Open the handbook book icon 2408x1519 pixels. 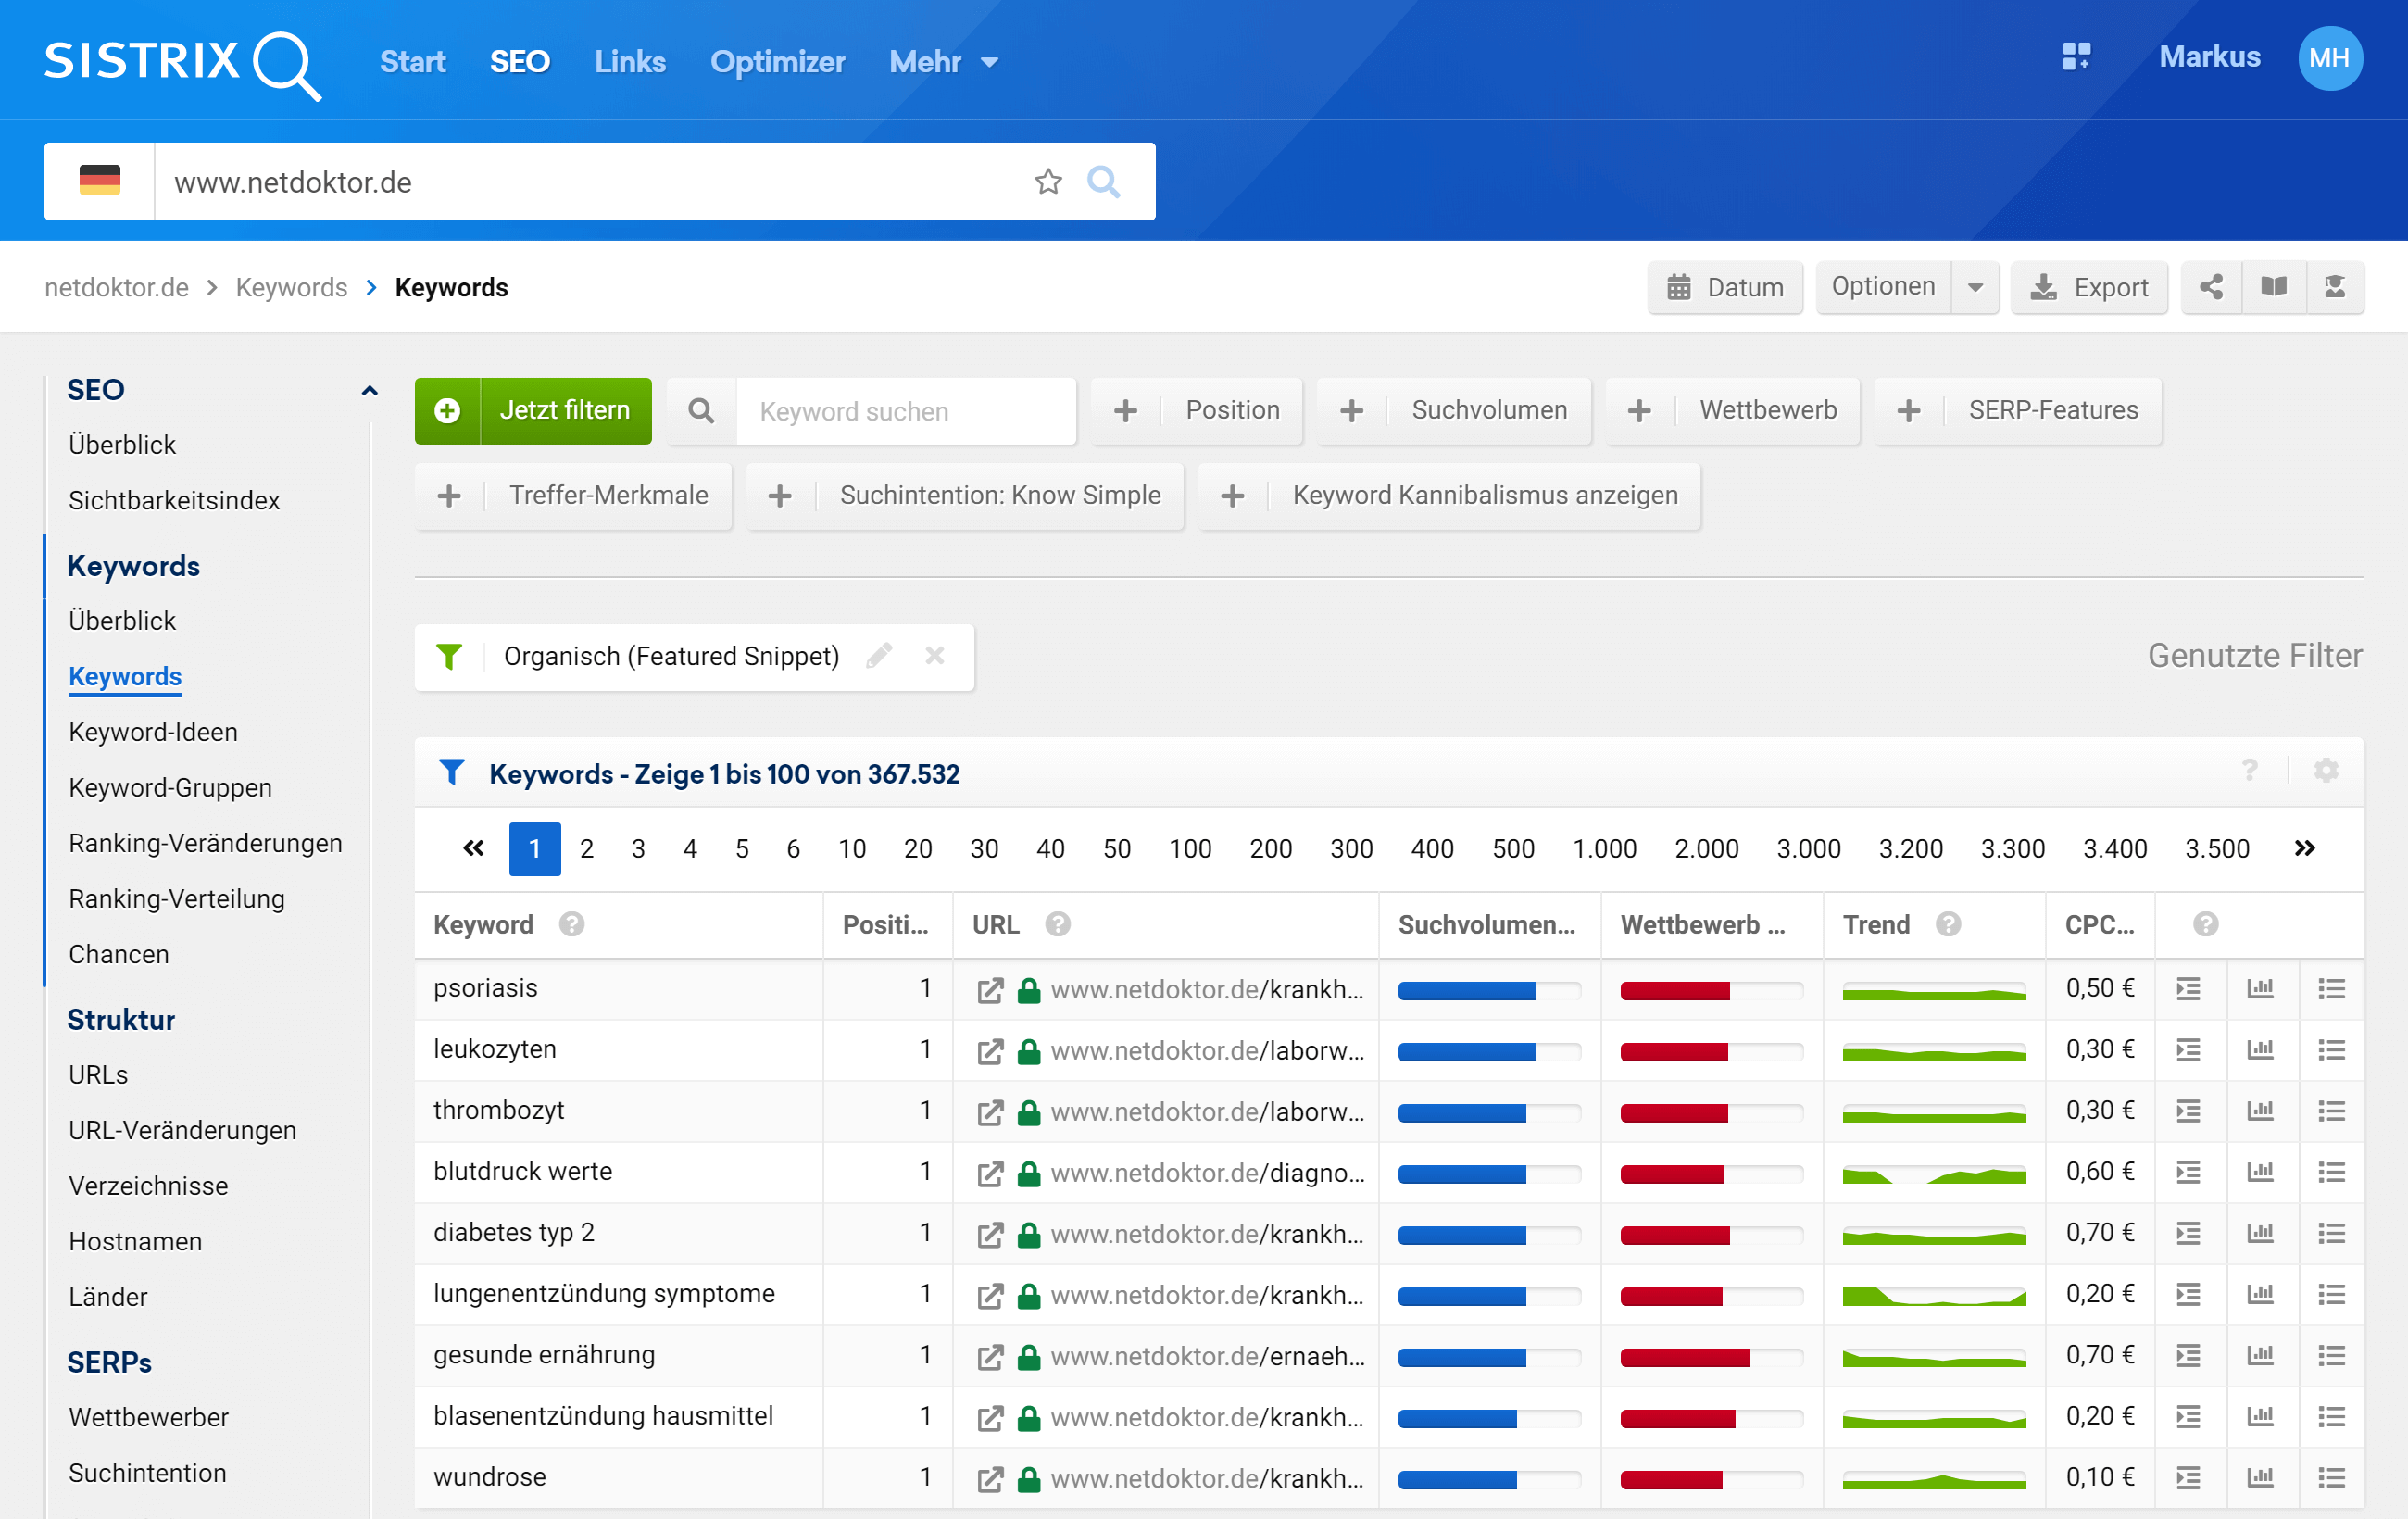(2273, 288)
